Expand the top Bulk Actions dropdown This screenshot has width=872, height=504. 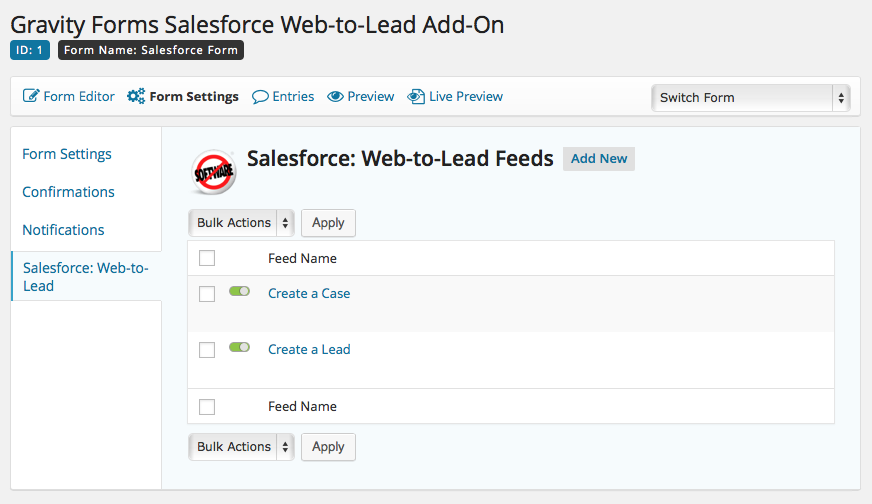(241, 223)
